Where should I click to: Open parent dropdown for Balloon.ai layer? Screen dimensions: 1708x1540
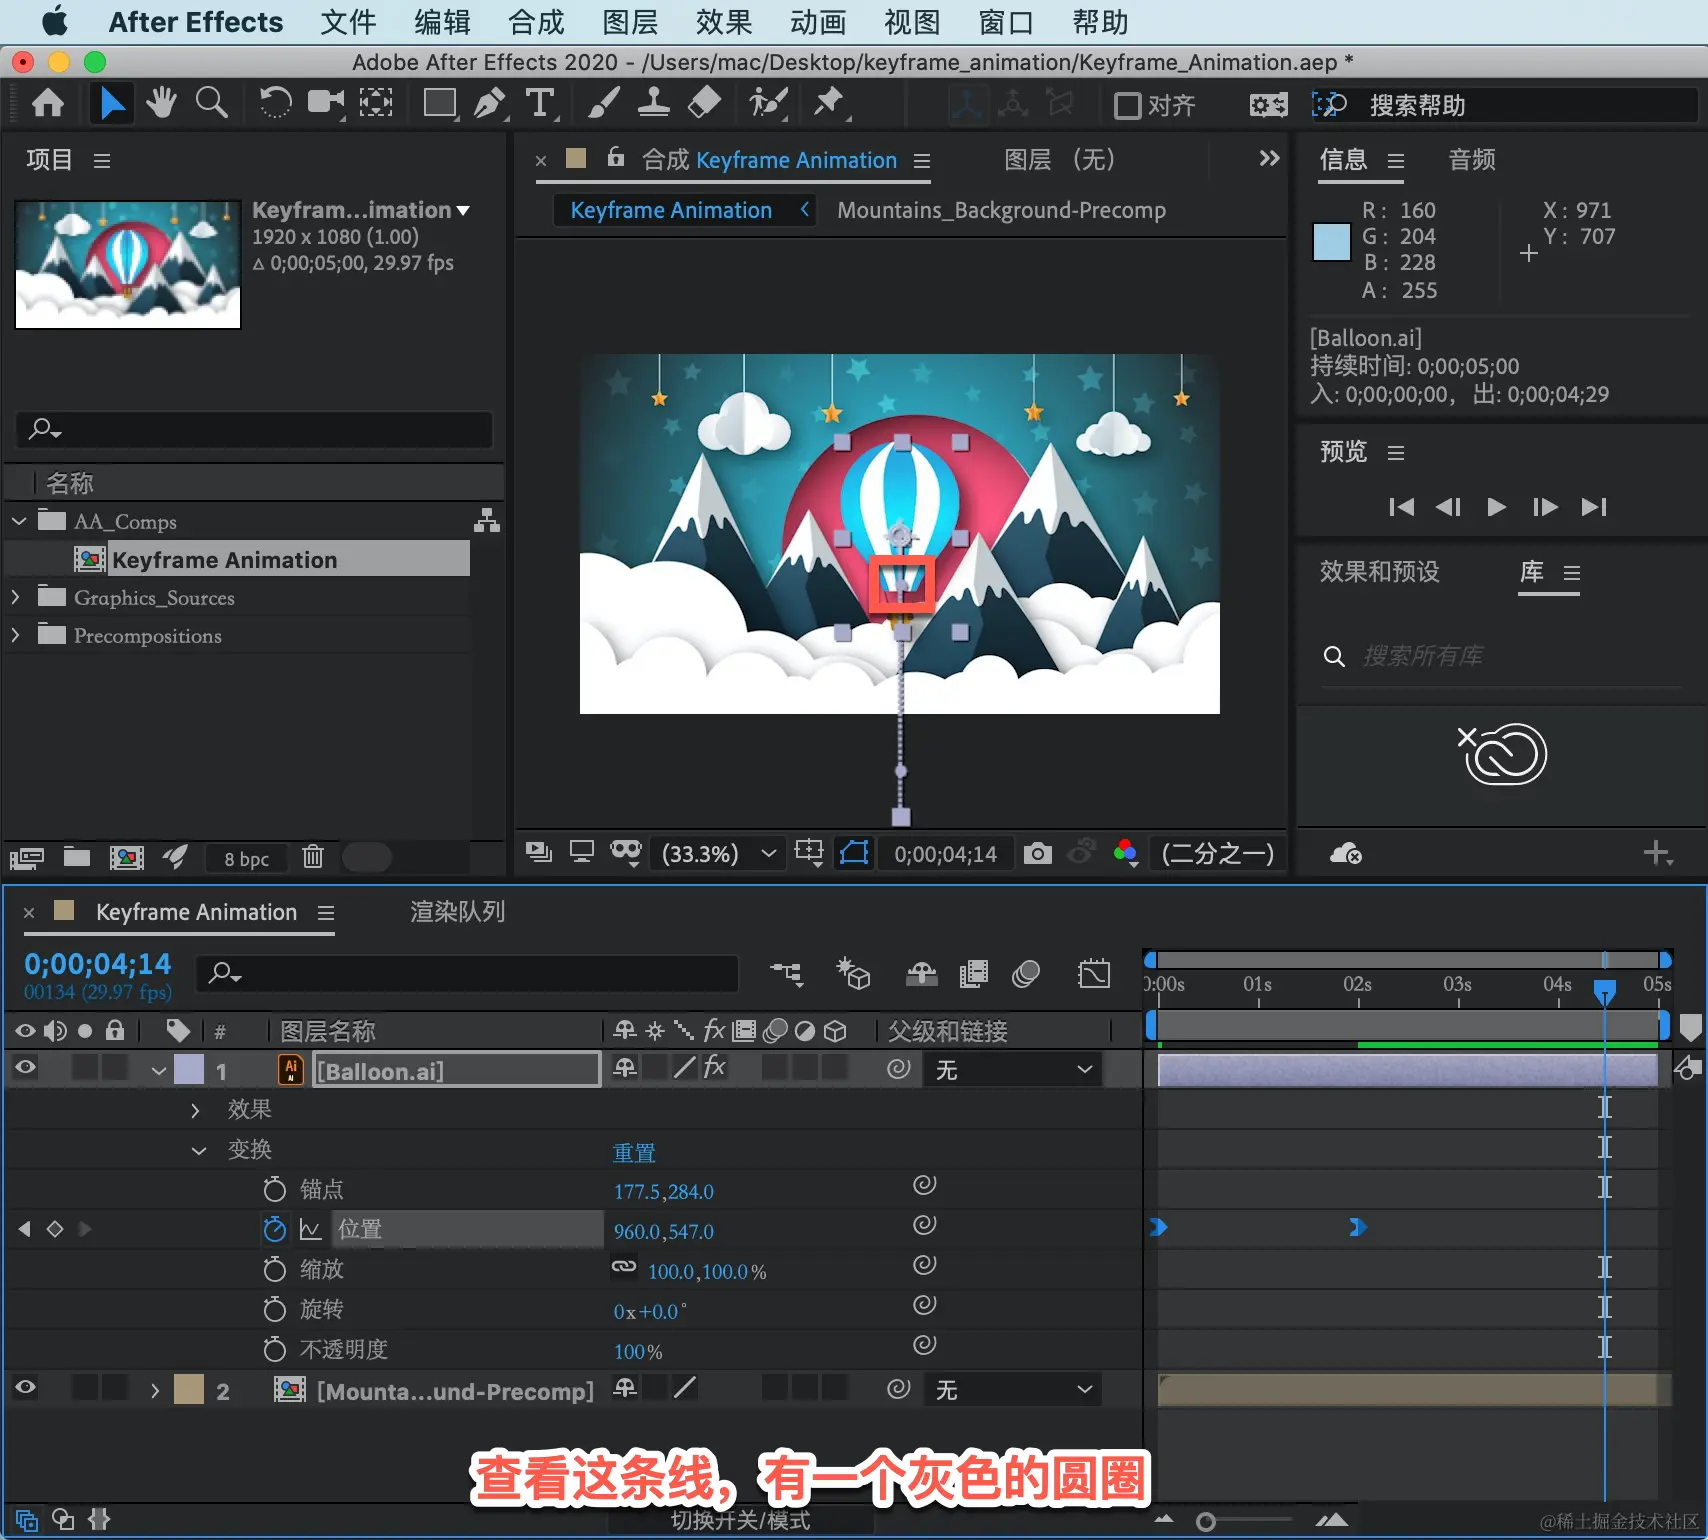click(x=1014, y=1070)
